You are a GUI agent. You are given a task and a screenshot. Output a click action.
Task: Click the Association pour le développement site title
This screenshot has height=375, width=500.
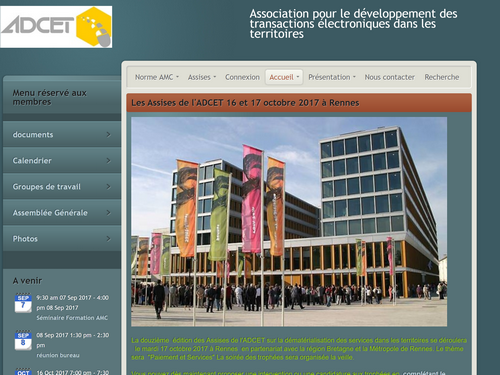click(353, 24)
